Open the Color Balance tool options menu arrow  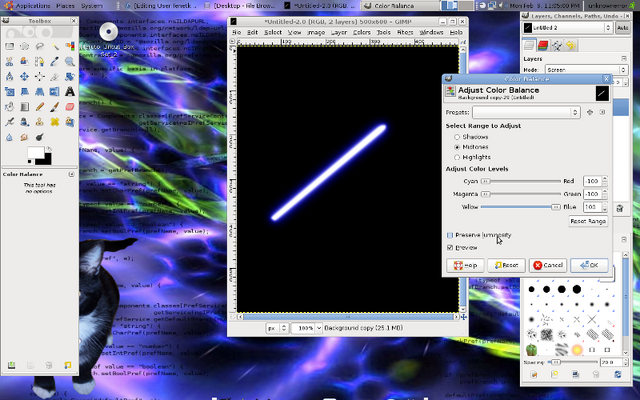point(71,174)
